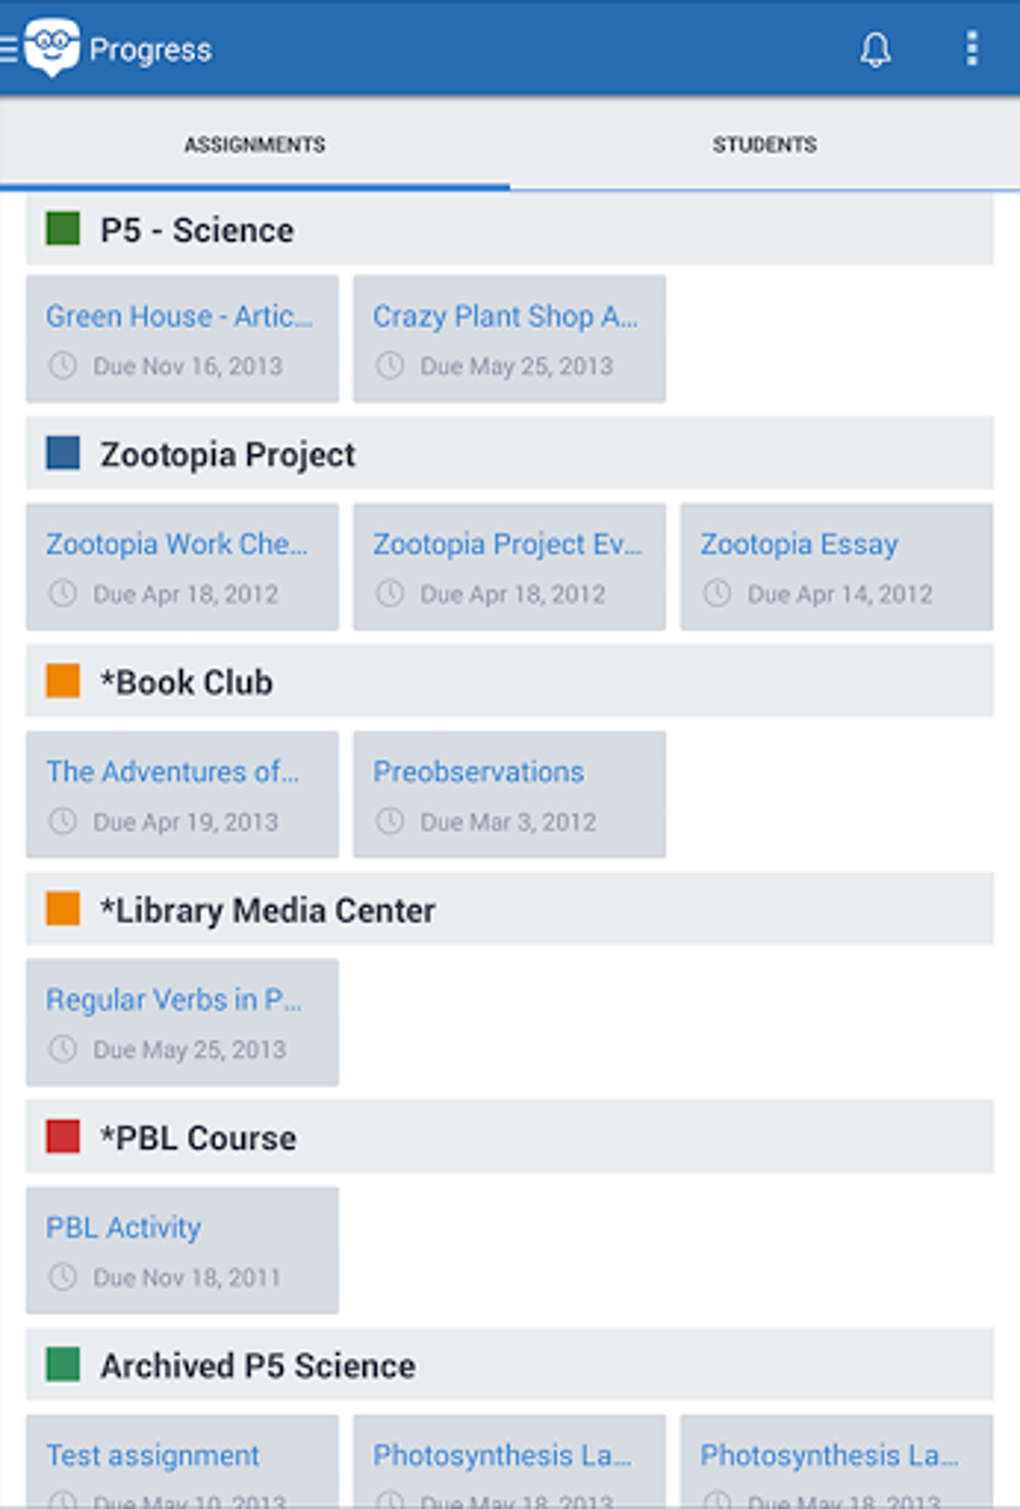This screenshot has width=1020, height=1509.
Task: Switch to the Students tab
Action: click(x=764, y=145)
